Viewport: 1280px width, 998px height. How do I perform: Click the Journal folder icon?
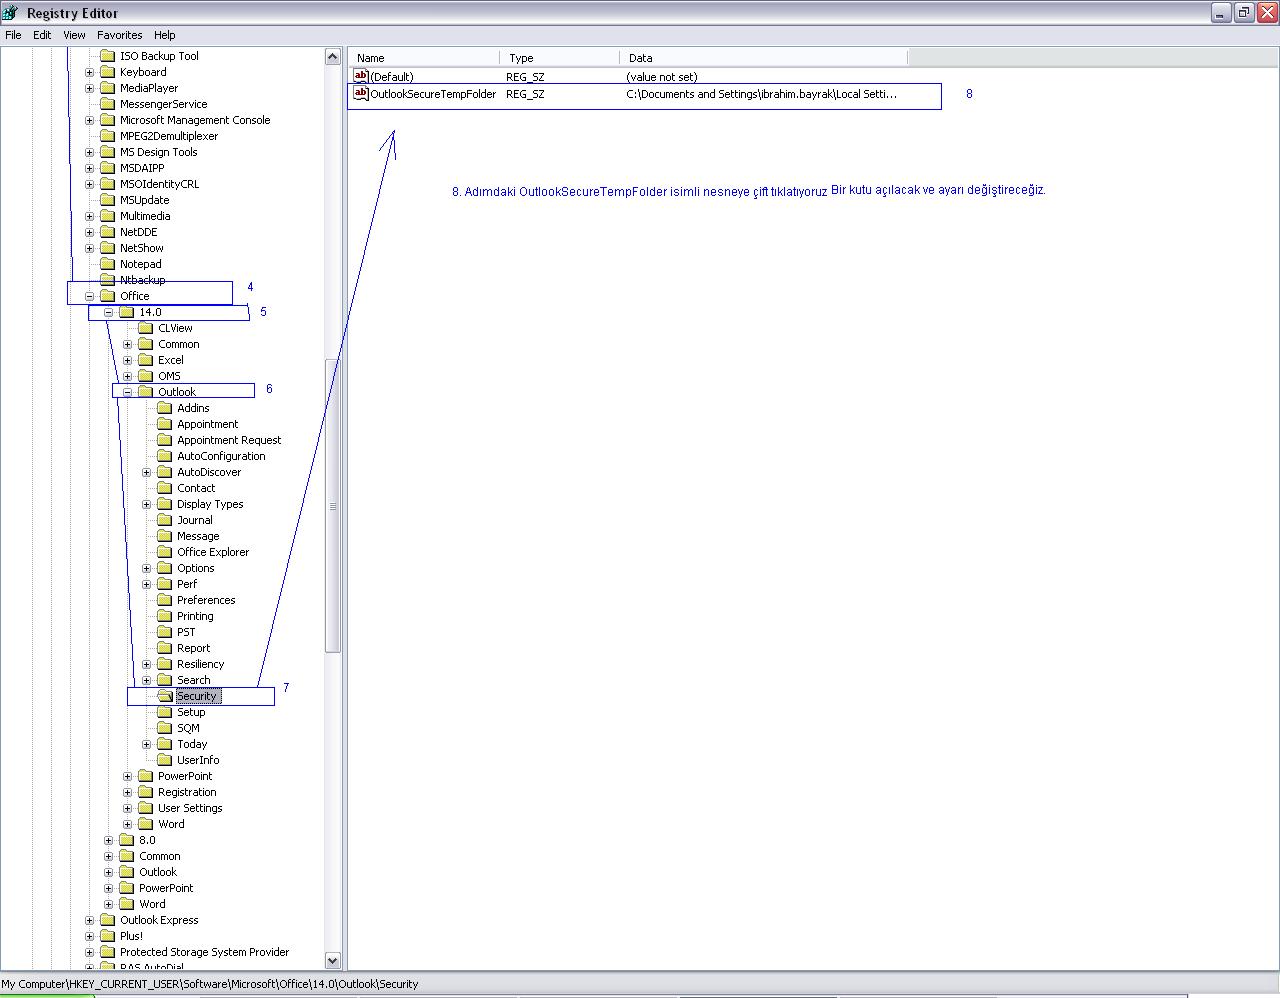pyautogui.click(x=165, y=520)
